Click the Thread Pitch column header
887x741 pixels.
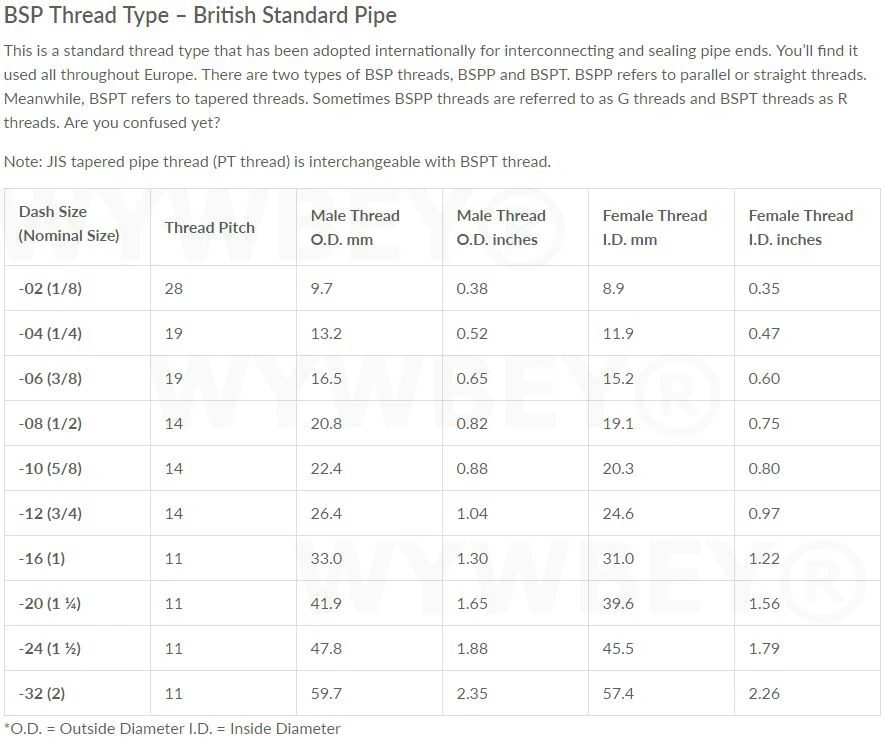tap(209, 227)
